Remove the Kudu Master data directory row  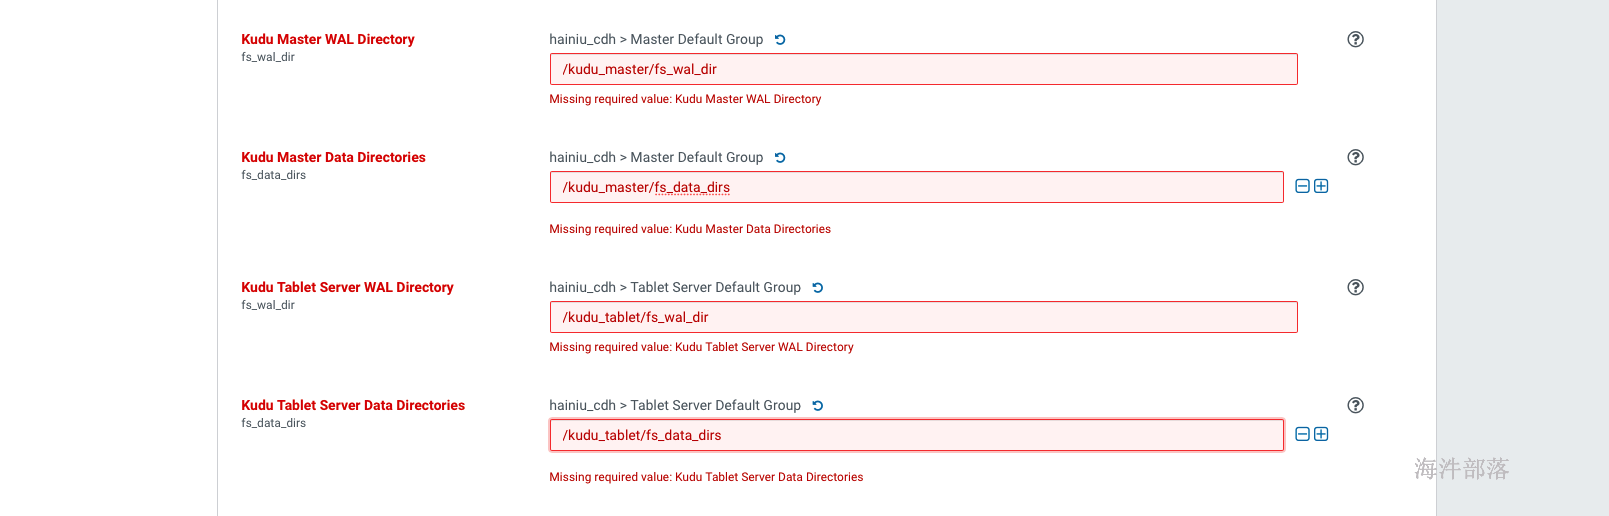[x=1302, y=186]
